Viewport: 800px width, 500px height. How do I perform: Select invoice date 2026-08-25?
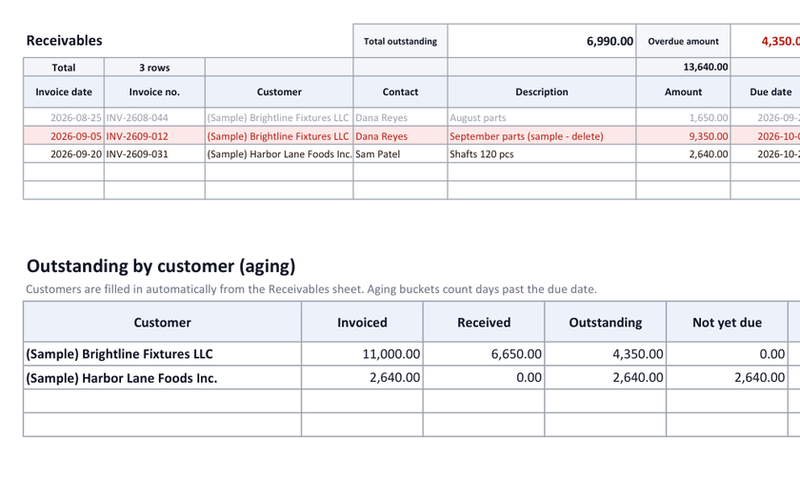click(x=64, y=117)
